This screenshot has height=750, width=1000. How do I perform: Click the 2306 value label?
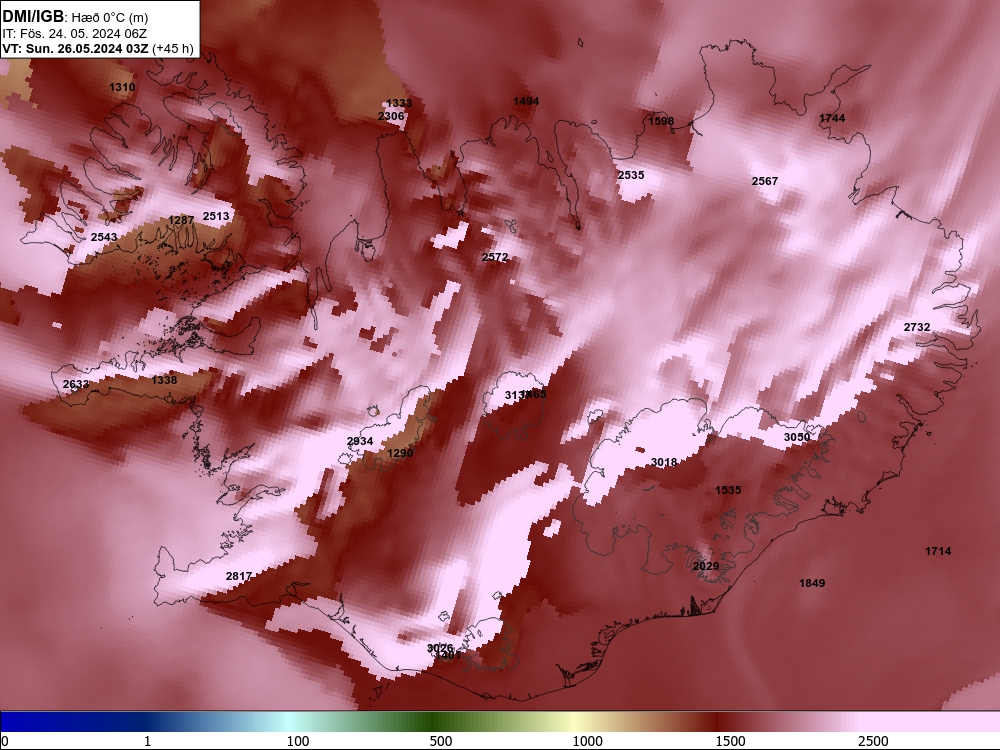(x=391, y=116)
